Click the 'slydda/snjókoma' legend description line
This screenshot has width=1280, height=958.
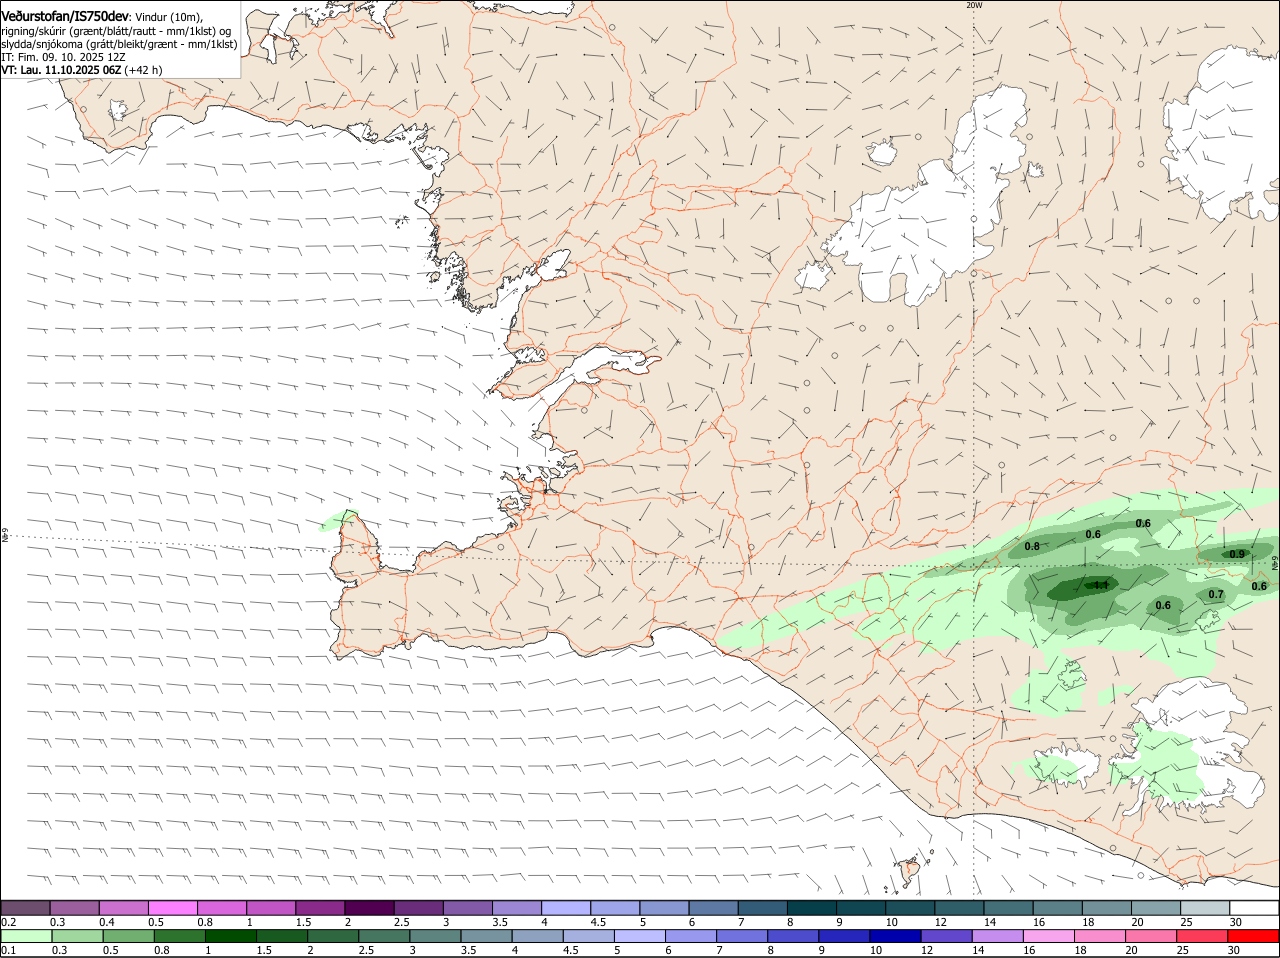tap(119, 44)
